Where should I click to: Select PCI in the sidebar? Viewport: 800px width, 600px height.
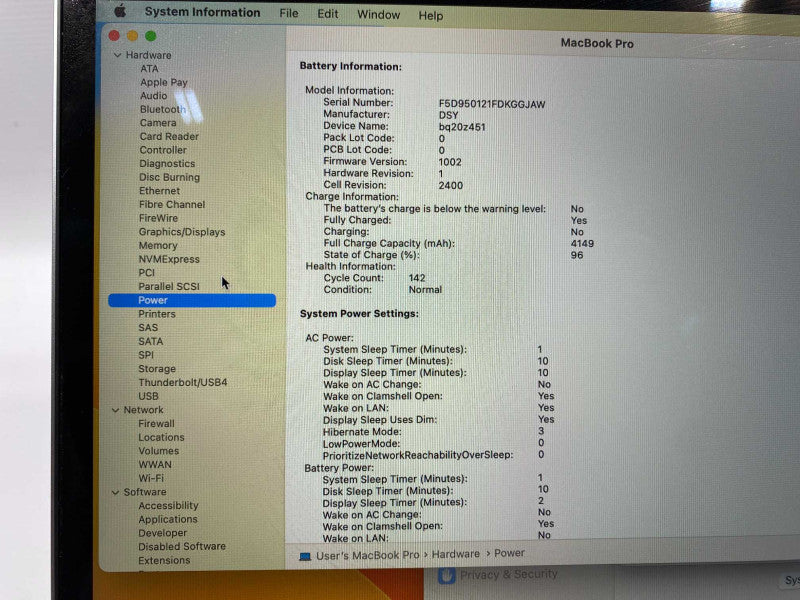[146, 273]
